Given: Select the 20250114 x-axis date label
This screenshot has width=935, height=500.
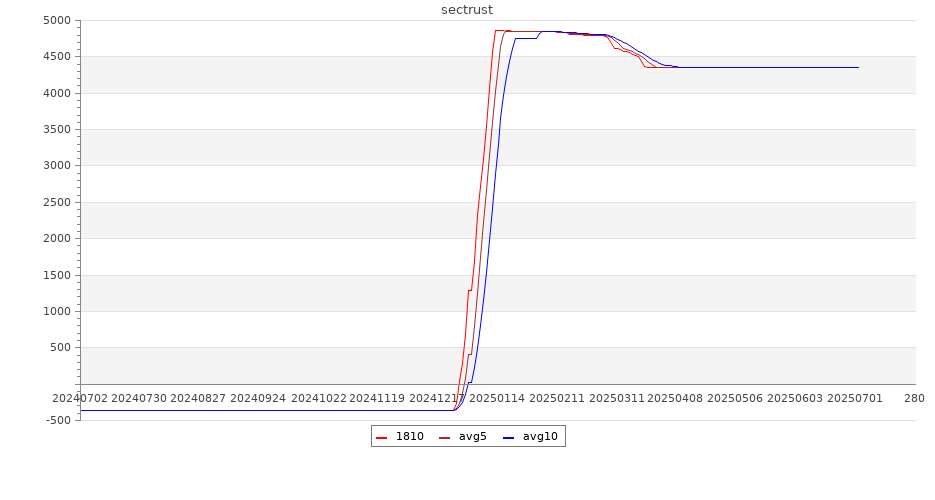Looking at the screenshot, I should coord(497,398).
